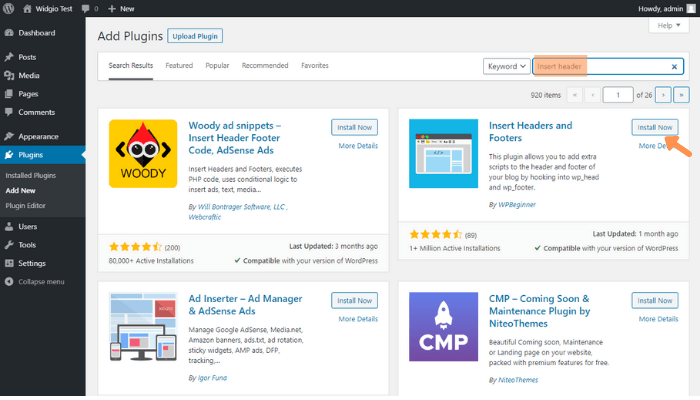The image size is (700, 400).
Task: Open Igor Funa author link
Action: tap(212, 378)
